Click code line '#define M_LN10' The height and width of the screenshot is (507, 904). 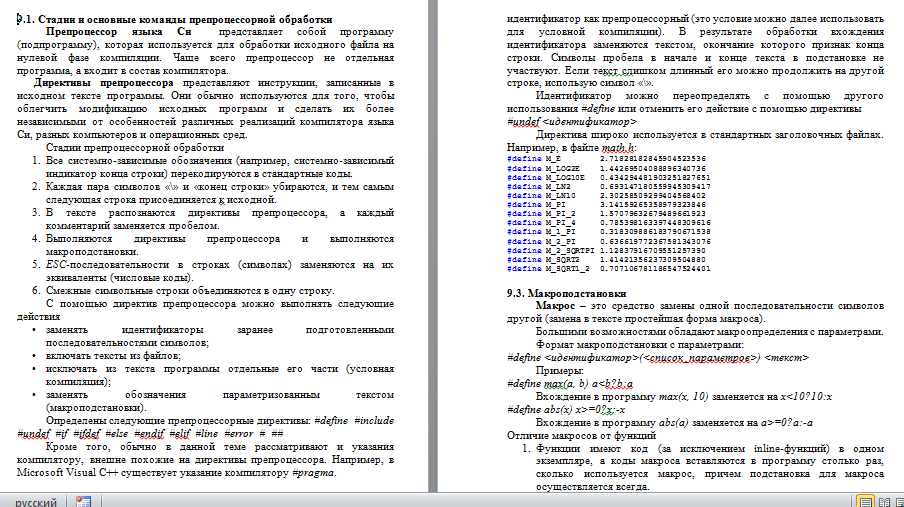click(606, 196)
